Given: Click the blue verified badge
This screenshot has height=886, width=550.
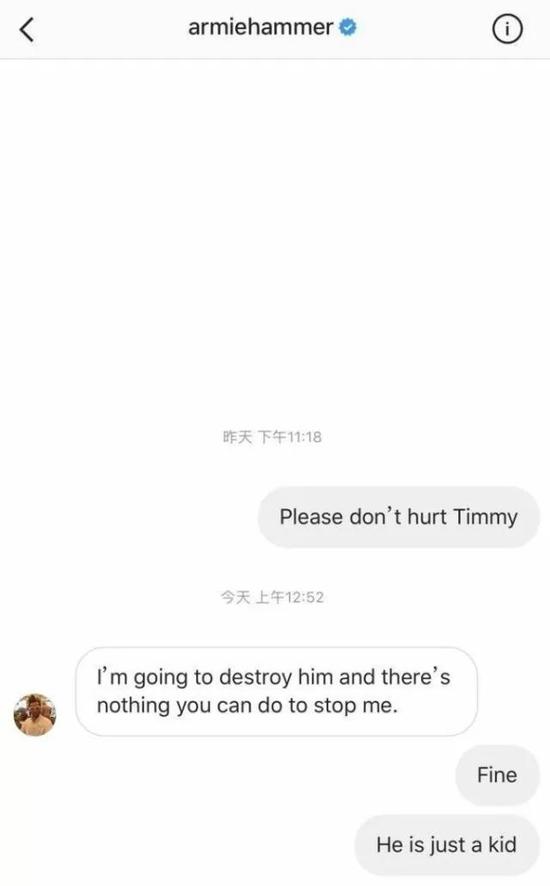Looking at the screenshot, I should coord(348,27).
